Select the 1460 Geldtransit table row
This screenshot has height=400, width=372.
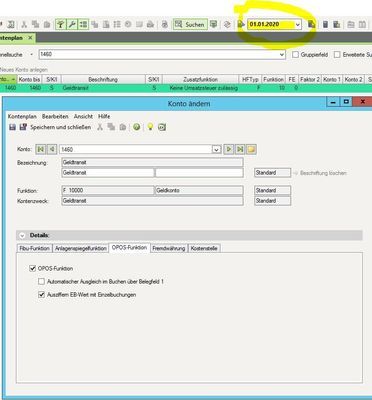click(186, 88)
